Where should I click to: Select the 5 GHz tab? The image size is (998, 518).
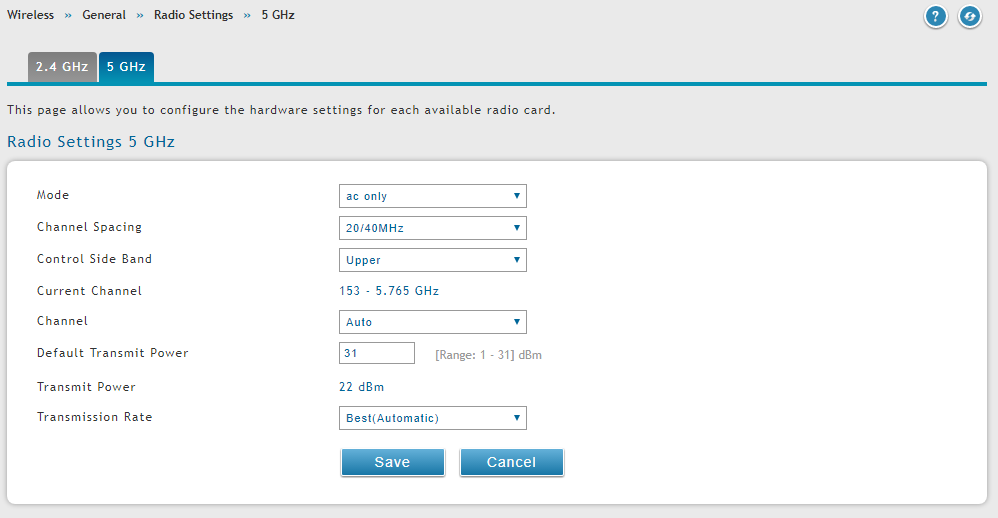tap(126, 68)
